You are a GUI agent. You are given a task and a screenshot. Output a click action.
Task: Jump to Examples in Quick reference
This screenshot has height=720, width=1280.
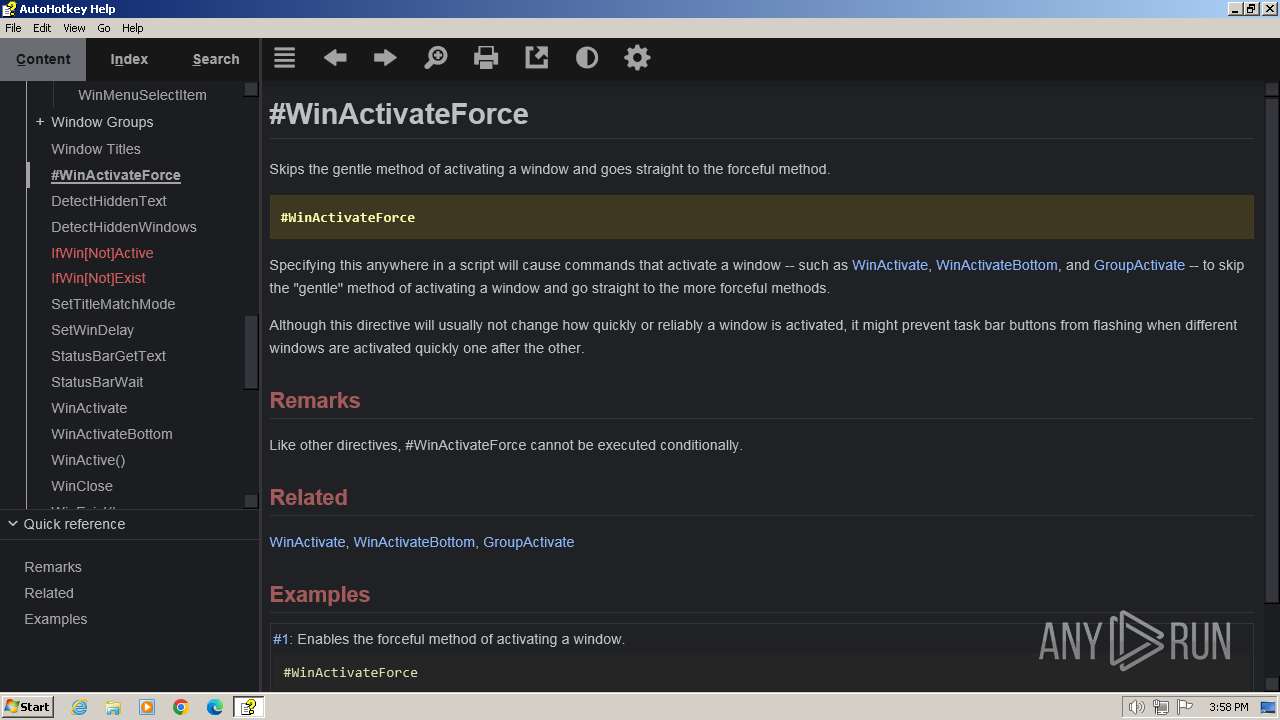click(56, 619)
